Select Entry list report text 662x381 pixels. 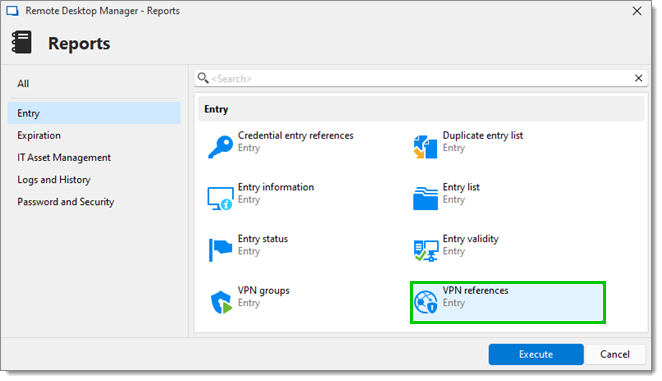click(461, 187)
